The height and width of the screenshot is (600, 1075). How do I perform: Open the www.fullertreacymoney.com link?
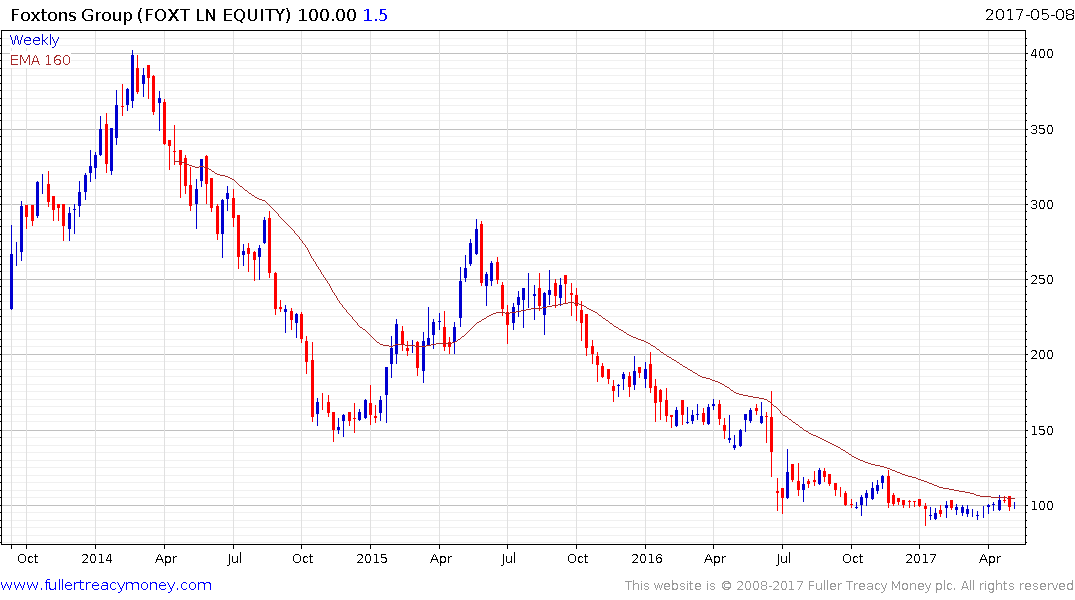coord(106,586)
